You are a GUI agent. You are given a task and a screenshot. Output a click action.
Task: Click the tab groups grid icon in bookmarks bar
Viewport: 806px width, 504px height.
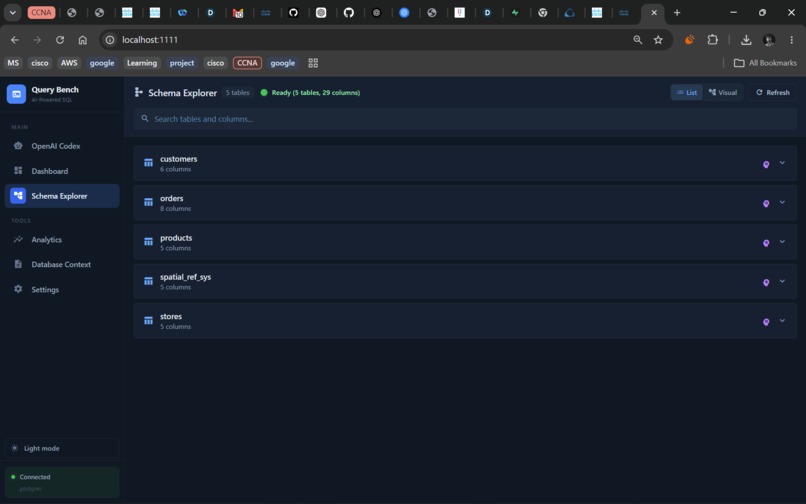coord(313,63)
